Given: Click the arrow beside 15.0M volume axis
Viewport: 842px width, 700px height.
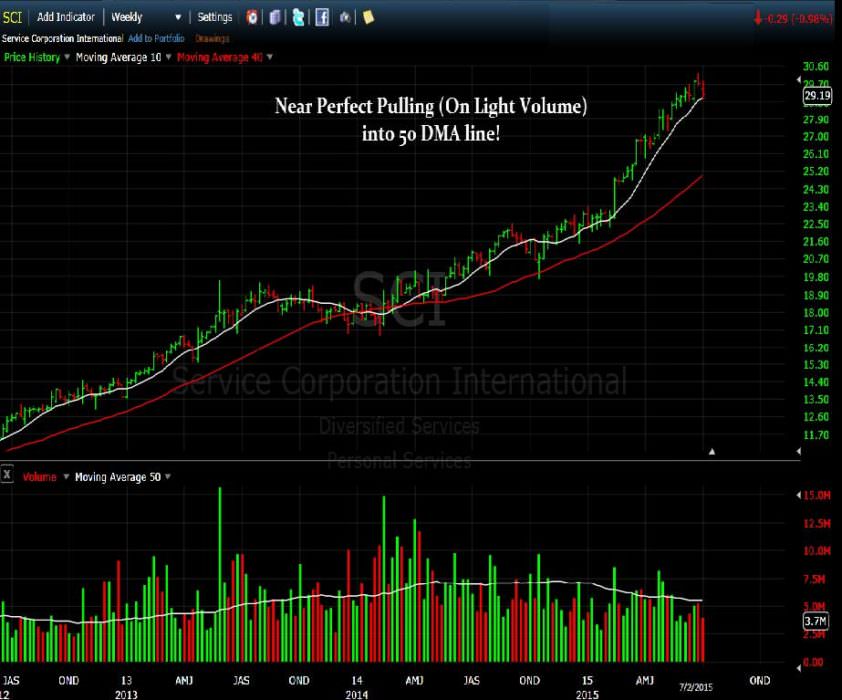Looking at the screenshot, I should (x=799, y=495).
